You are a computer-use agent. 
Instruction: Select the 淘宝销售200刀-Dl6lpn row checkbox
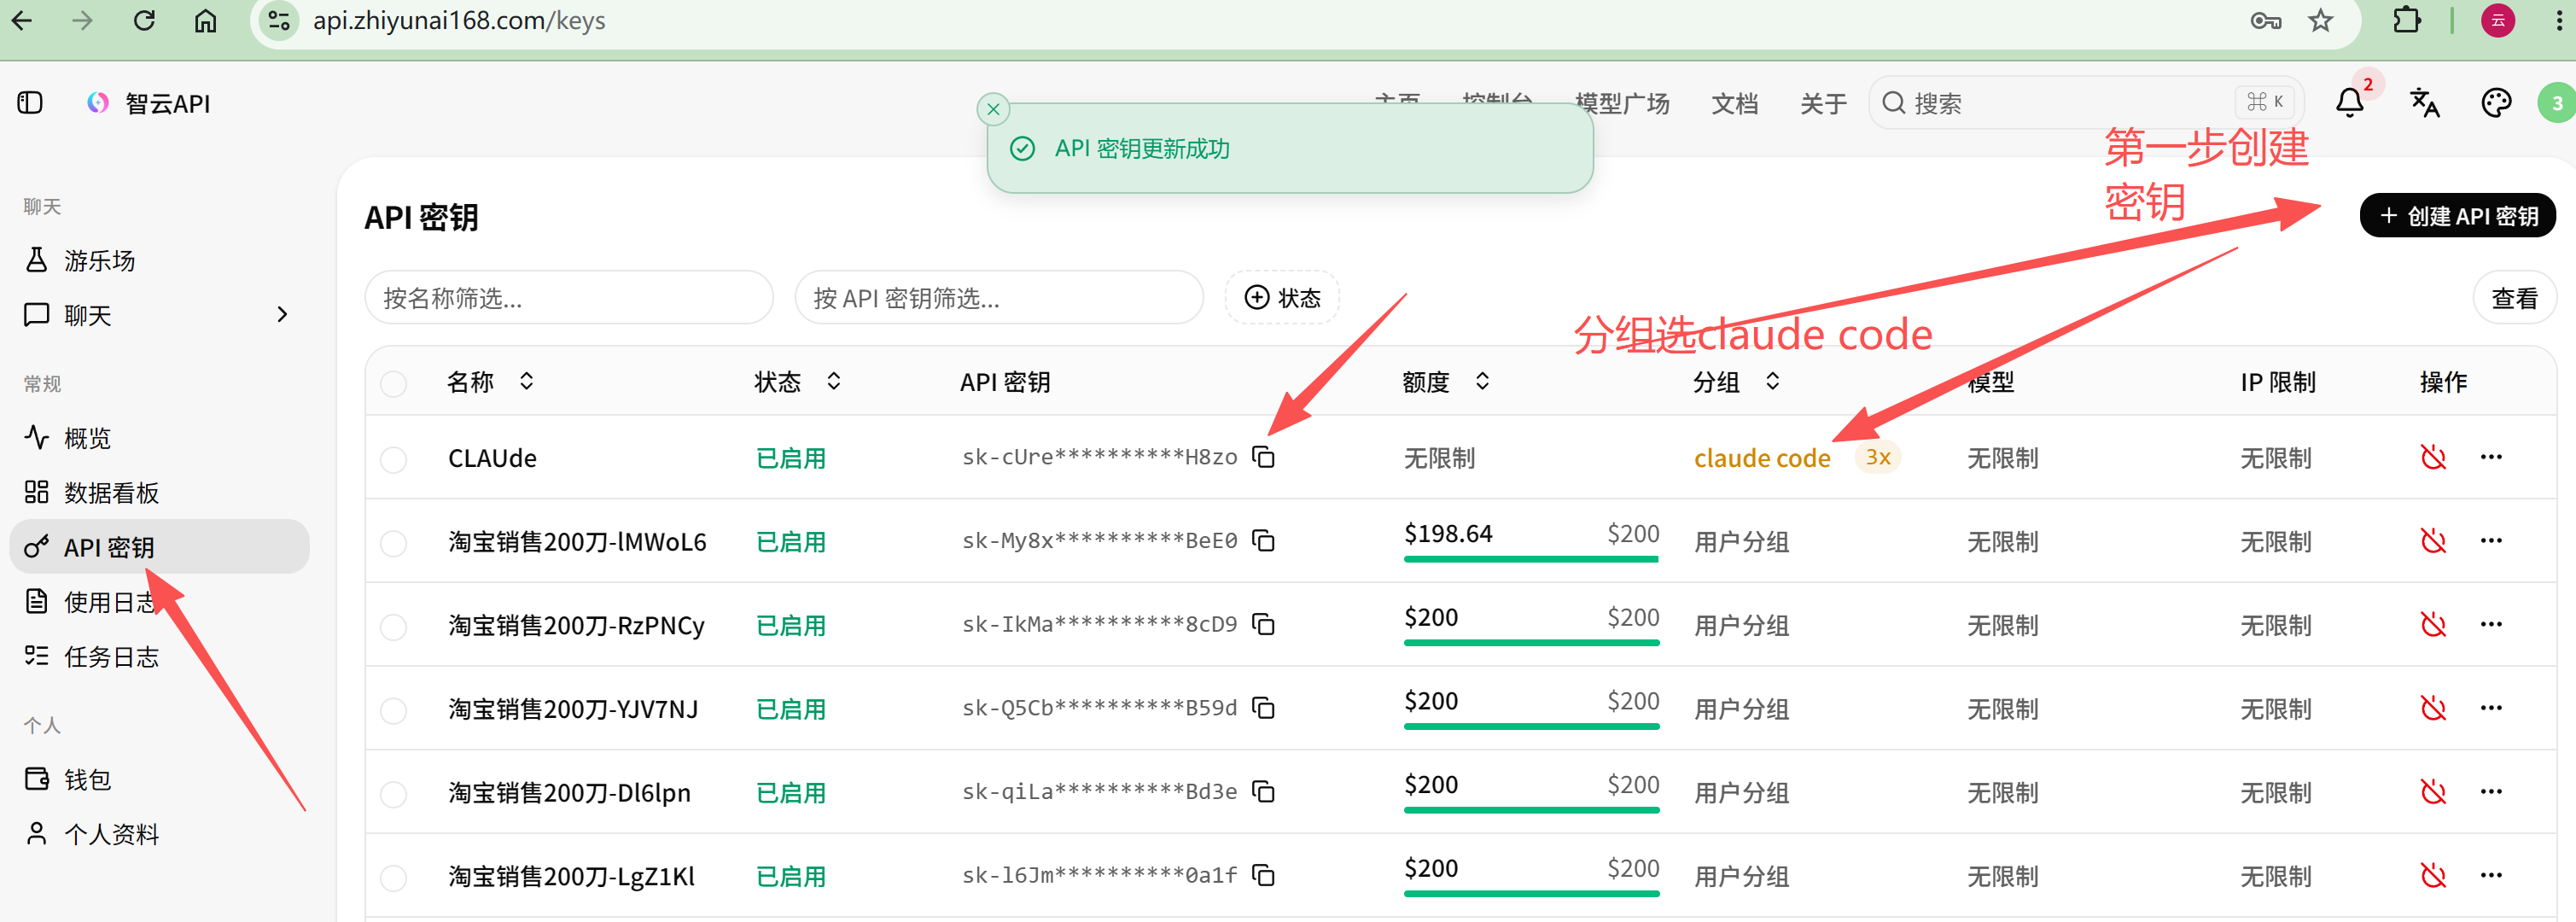coord(394,794)
